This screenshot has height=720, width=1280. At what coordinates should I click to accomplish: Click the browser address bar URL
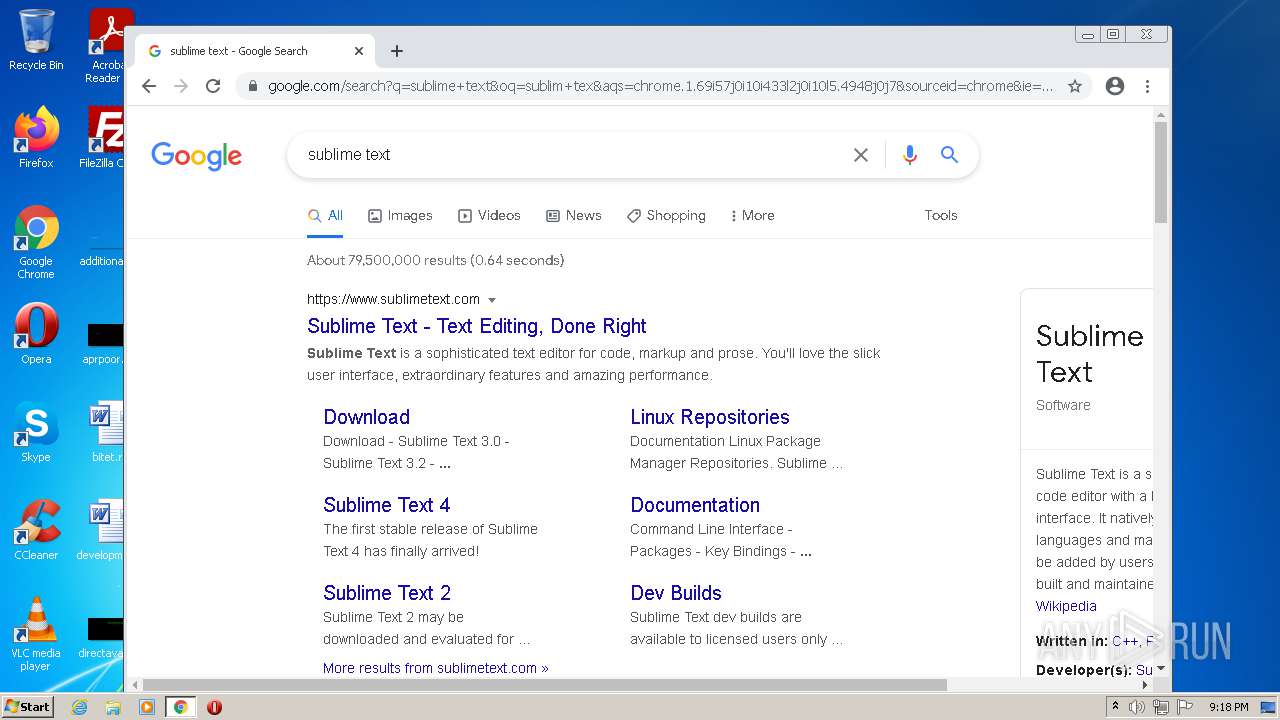click(x=660, y=86)
